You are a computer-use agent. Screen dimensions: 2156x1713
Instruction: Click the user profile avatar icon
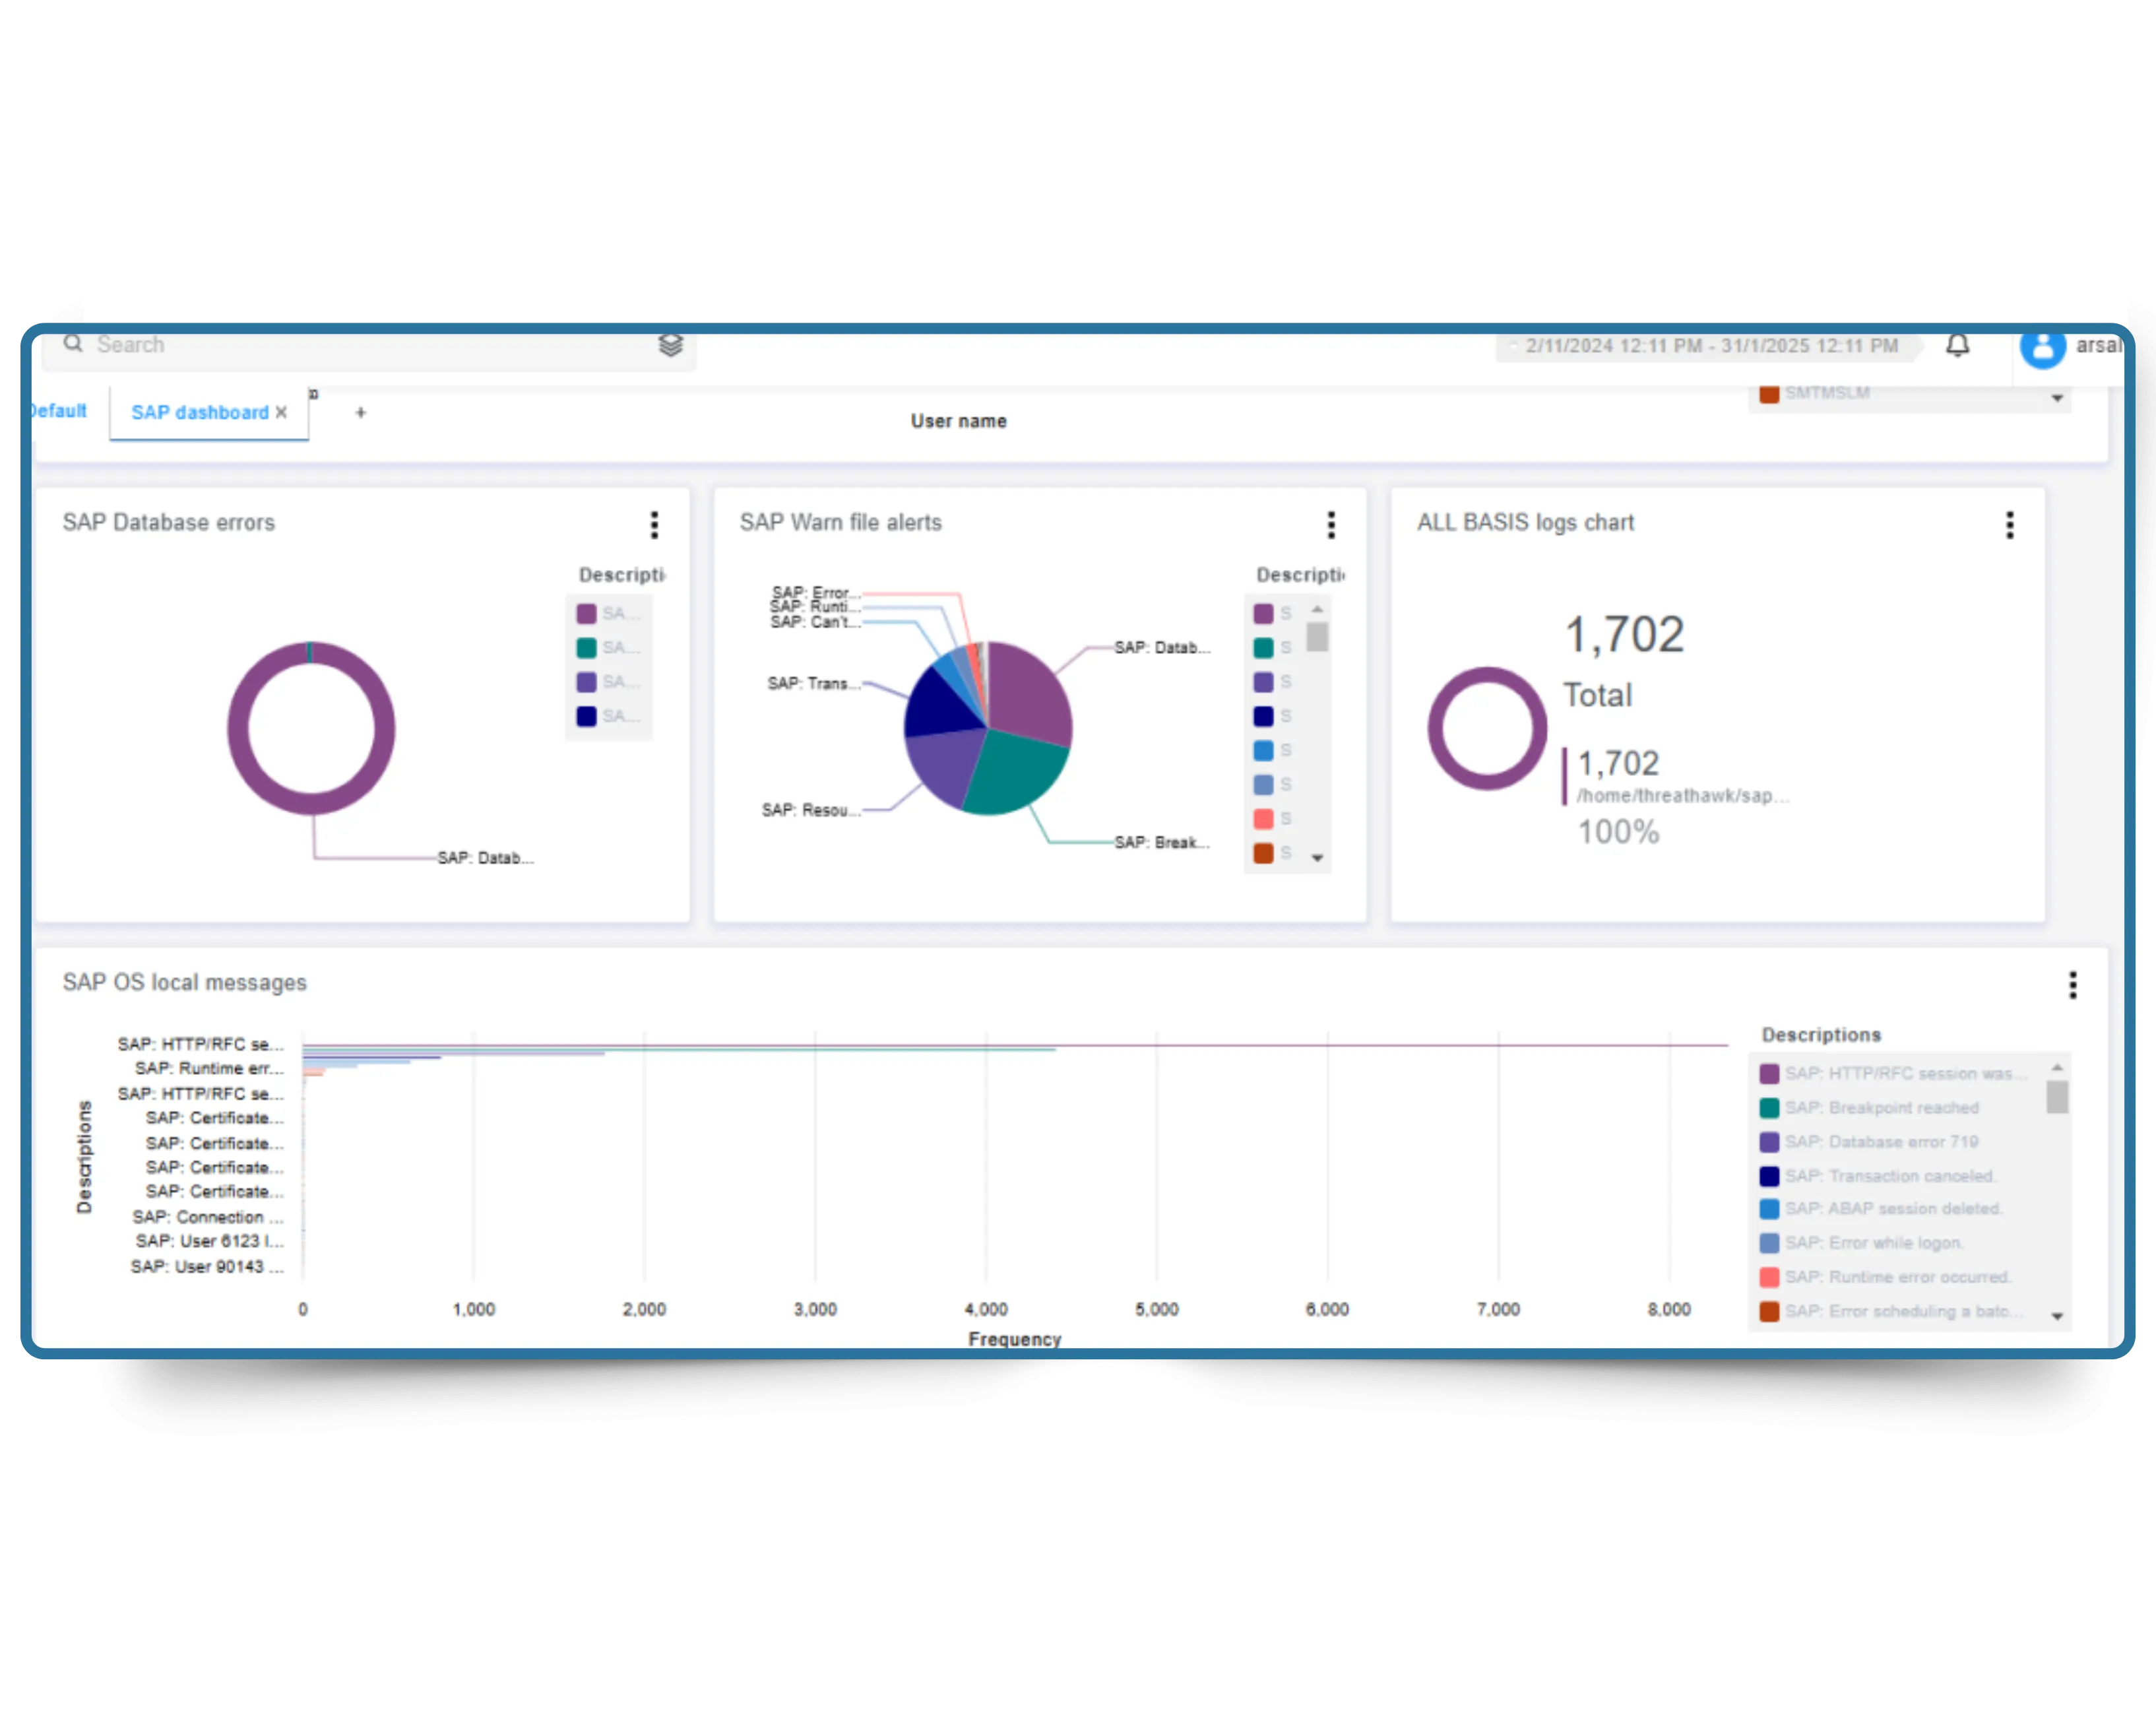click(2042, 347)
